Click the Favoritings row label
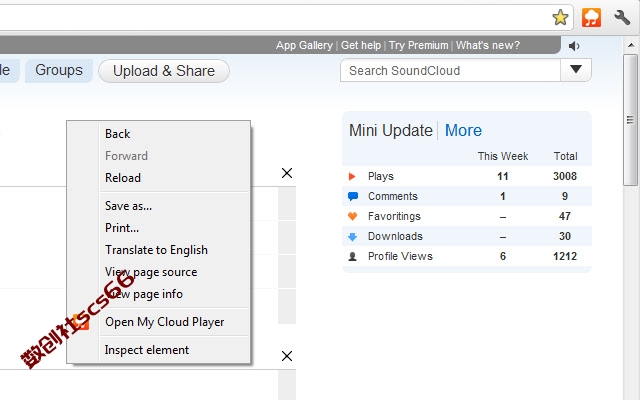The height and width of the screenshot is (400, 640). (x=394, y=216)
